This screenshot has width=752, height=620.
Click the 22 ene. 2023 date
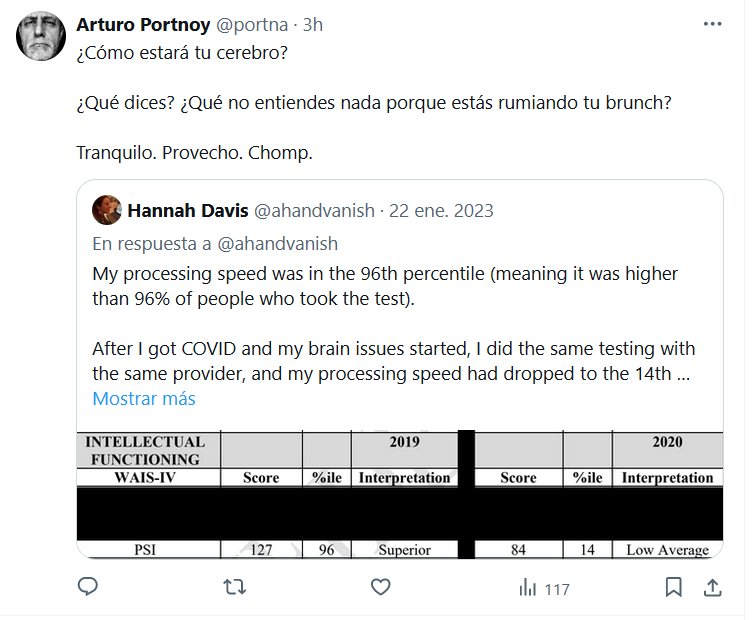coord(440,211)
